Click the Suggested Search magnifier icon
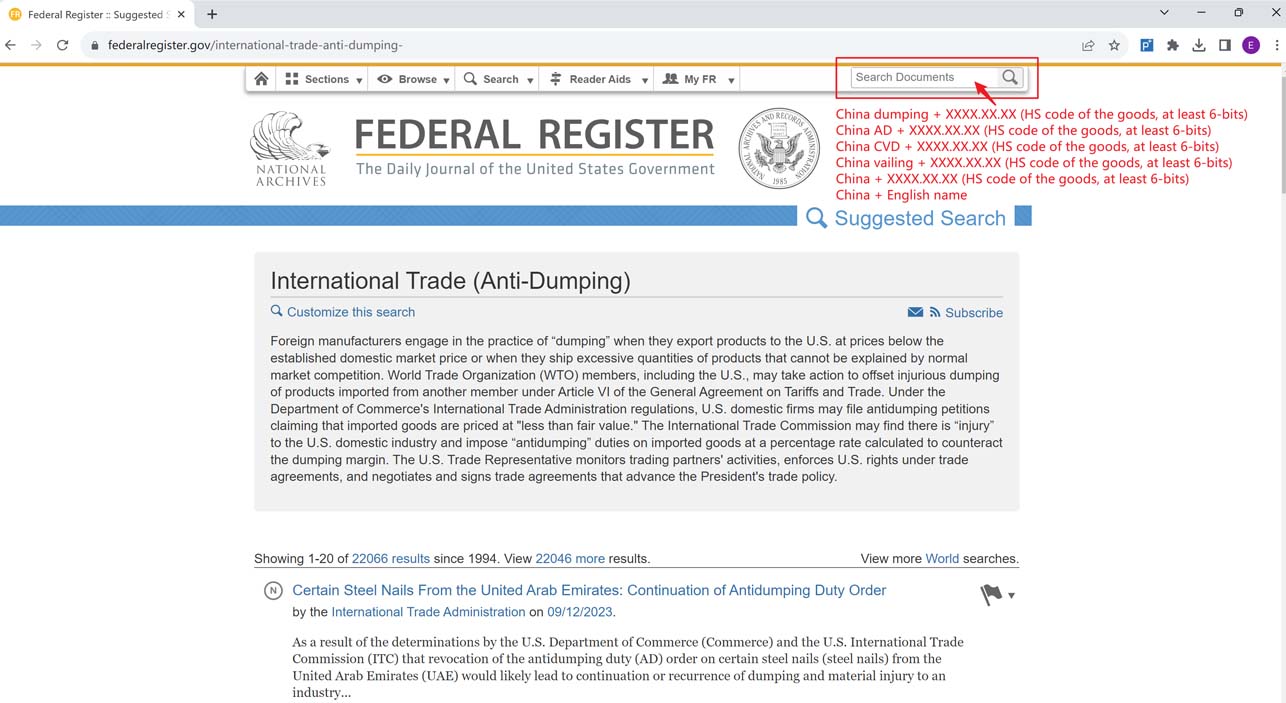The image size is (1286, 703). [x=816, y=218]
